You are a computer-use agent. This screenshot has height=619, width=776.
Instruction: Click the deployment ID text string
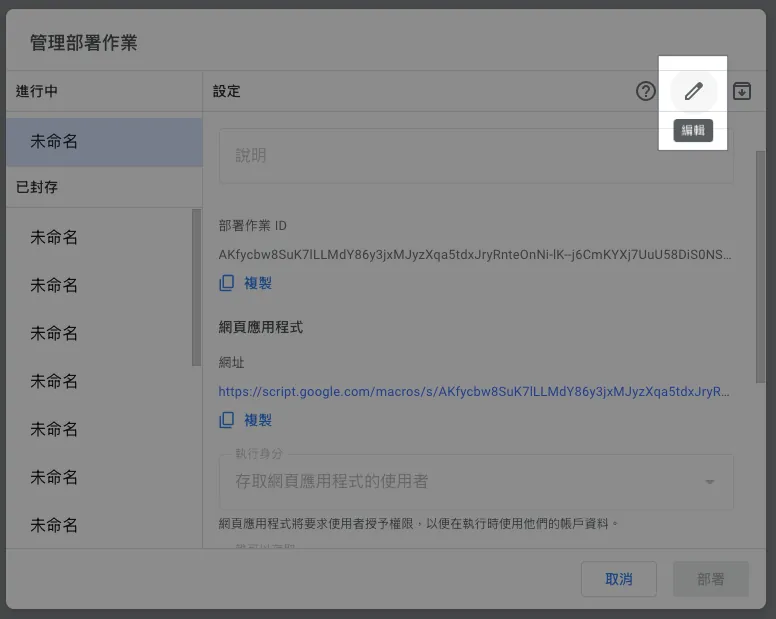coord(475,255)
